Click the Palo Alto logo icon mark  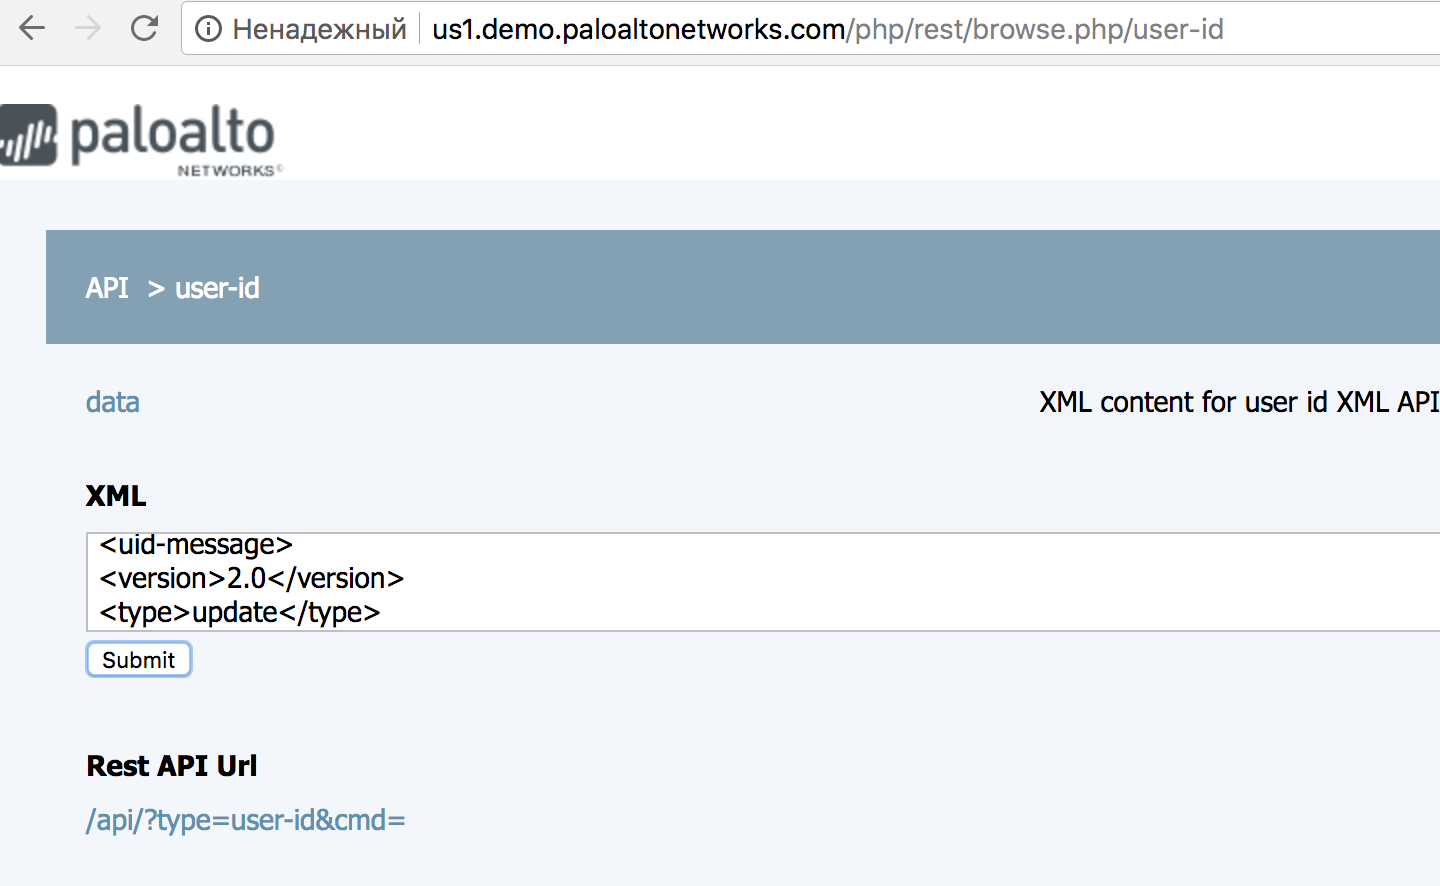[x=28, y=134]
